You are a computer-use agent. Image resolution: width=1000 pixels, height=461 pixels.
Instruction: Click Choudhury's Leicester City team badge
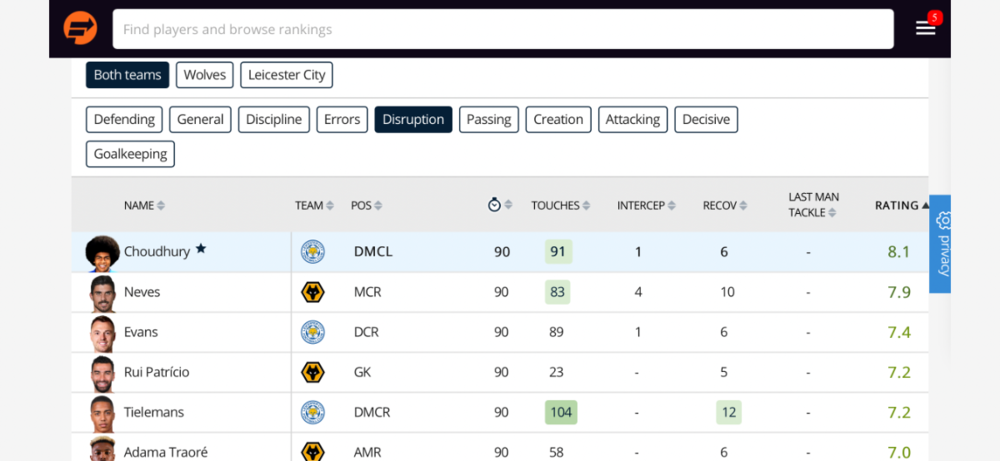click(x=312, y=252)
